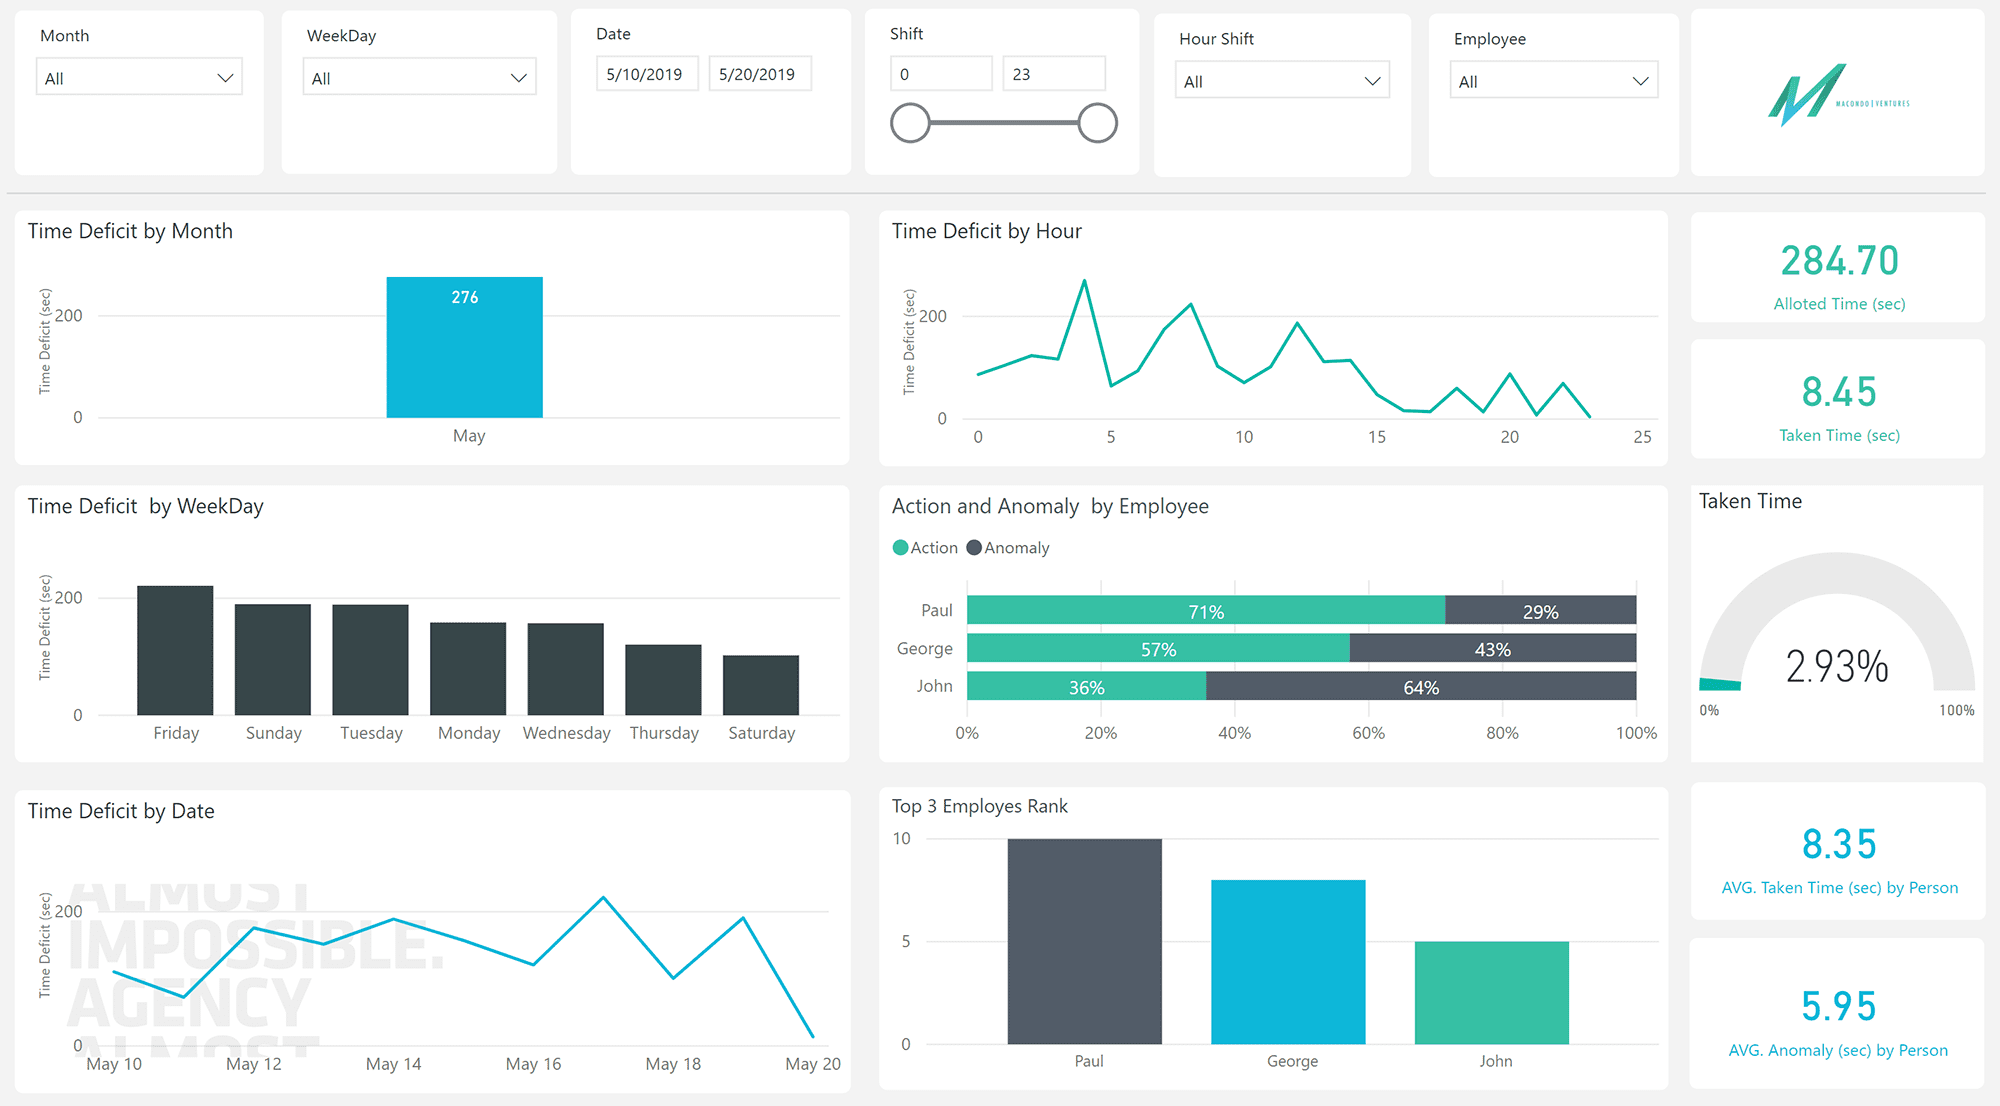
Task: Click the Action legend marker
Action: [x=900, y=548]
